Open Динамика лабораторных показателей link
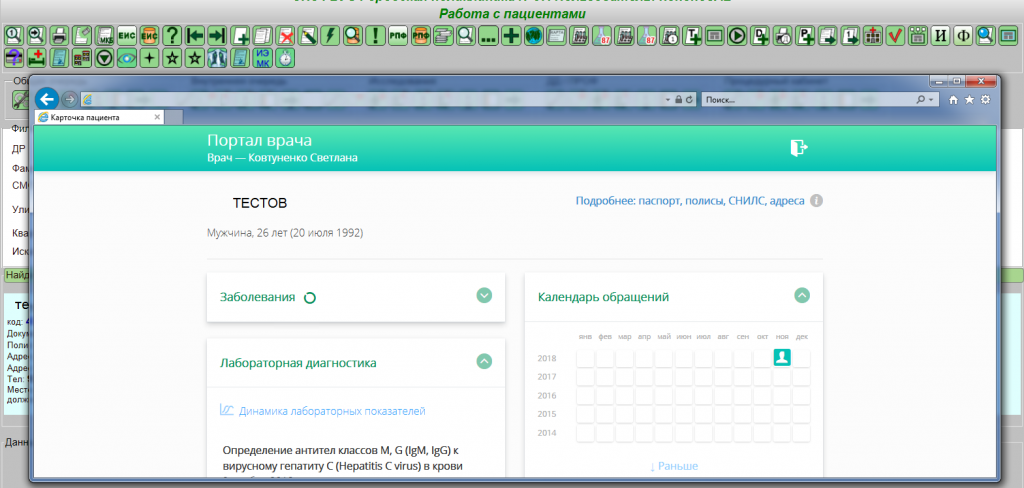The width and height of the screenshot is (1024, 488). (x=332, y=411)
